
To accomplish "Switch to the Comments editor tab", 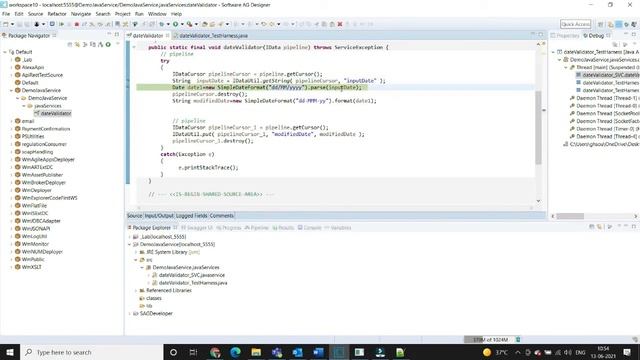I will coord(222,216).
